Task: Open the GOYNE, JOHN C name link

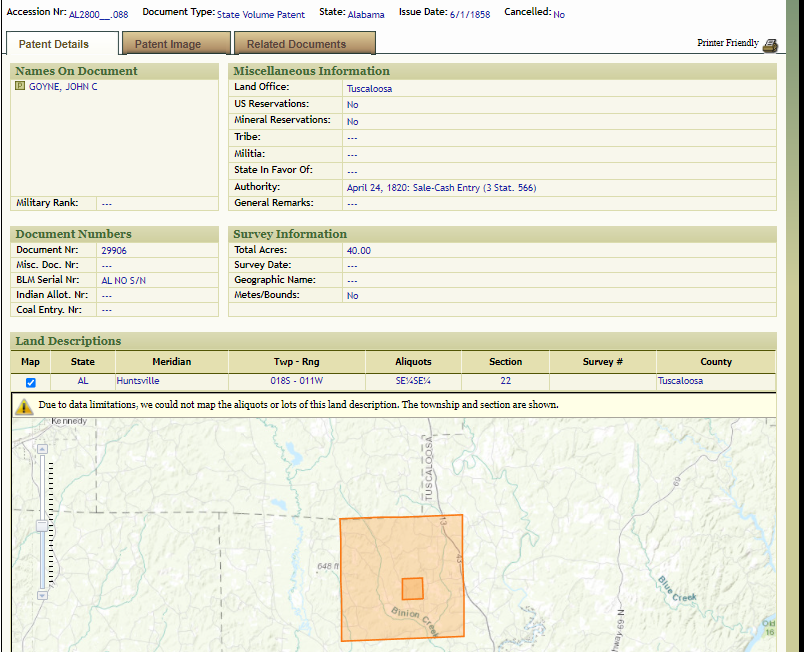Action: click(x=63, y=87)
